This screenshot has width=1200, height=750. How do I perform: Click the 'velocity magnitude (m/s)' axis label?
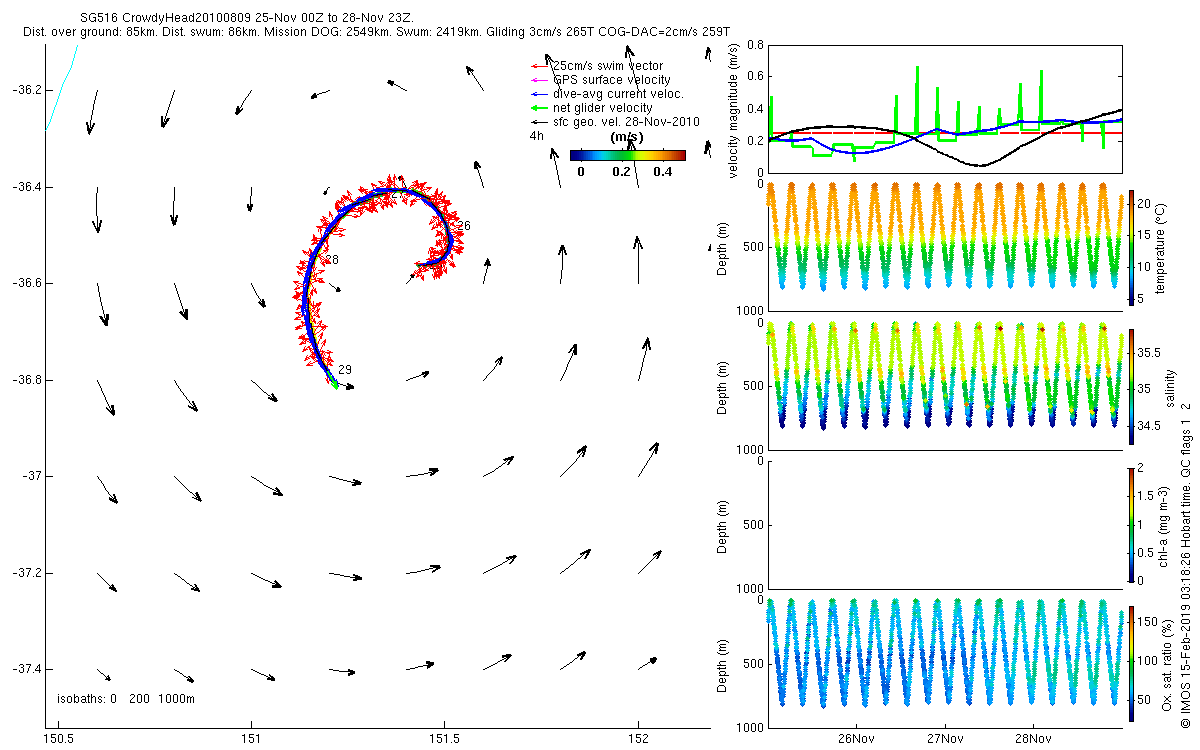[734, 110]
